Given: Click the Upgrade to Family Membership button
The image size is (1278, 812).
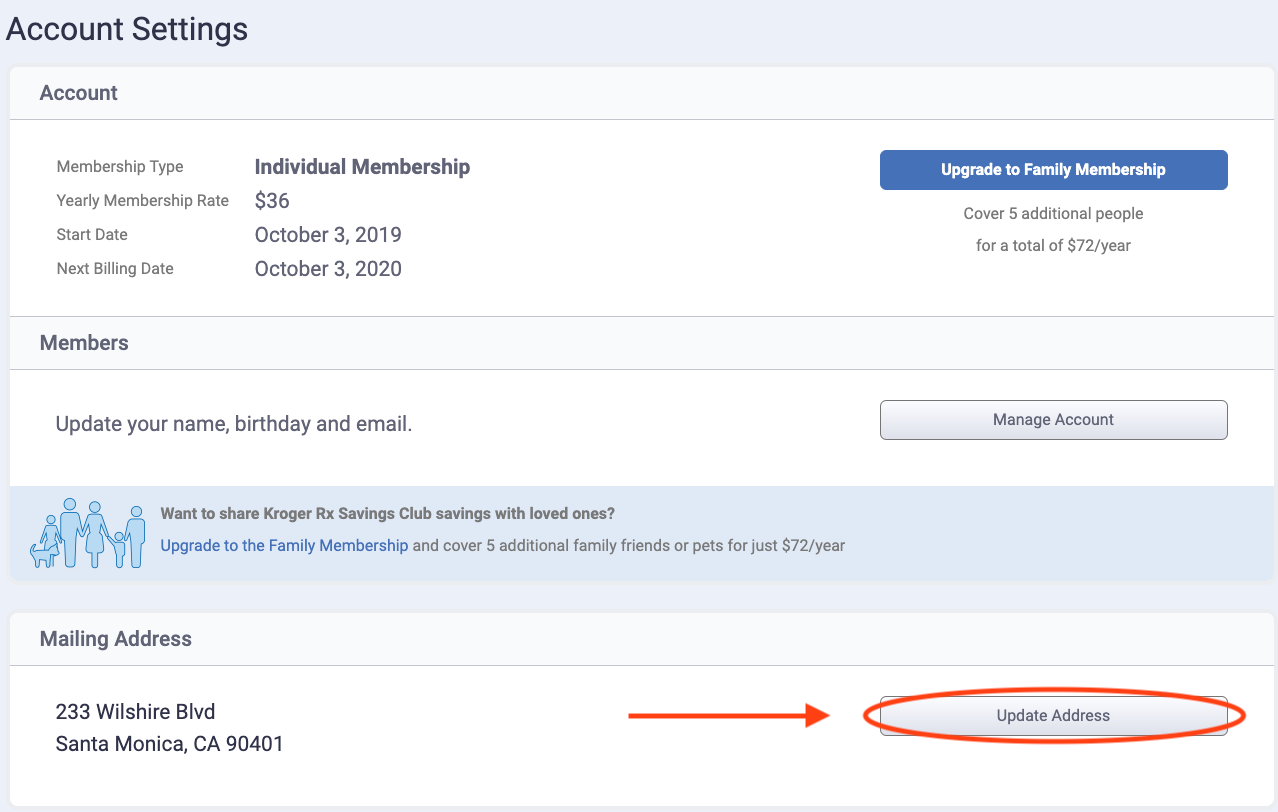Looking at the screenshot, I should coord(1053,170).
